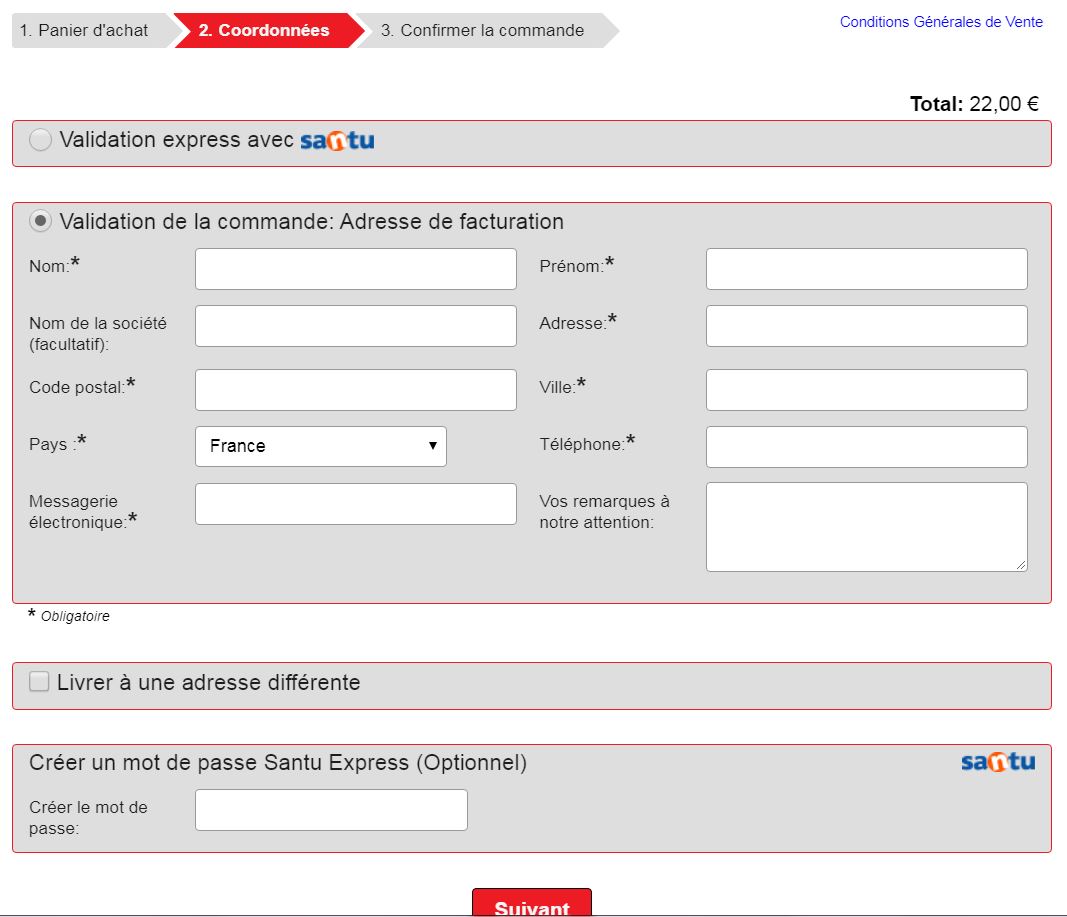Click the Messagerie électronique email field
Viewport: 1067px width, 917px height.
tap(356, 504)
